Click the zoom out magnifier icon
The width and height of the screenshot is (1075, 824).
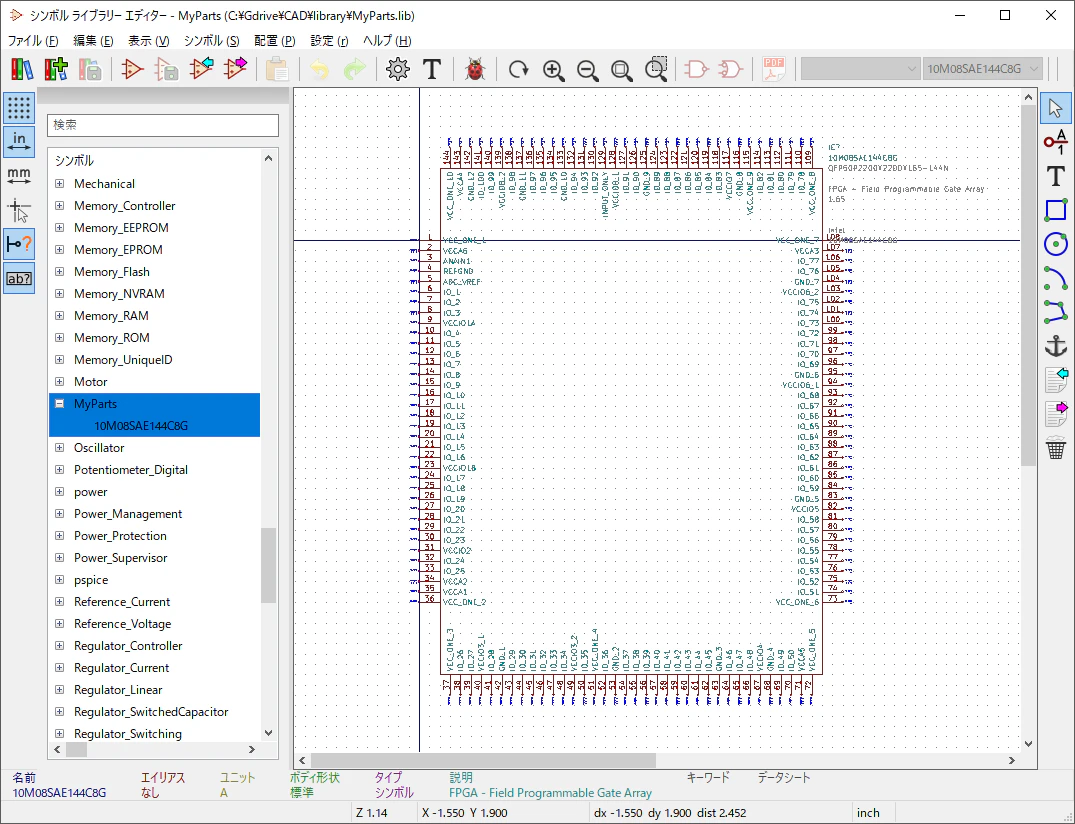click(588, 69)
